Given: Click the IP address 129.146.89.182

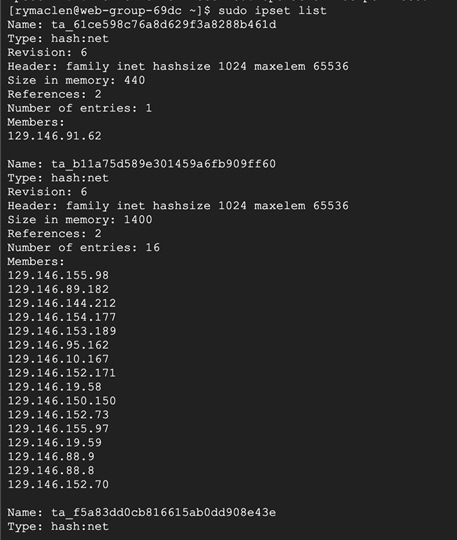Looking at the screenshot, I should 58,289.
